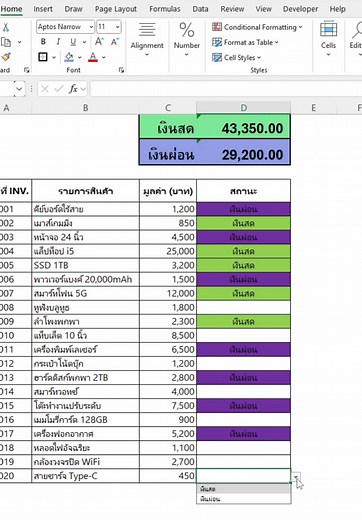This screenshot has height=520, width=362.
Task: Click the สถานะ header cell
Action: pyautogui.click(x=243, y=191)
